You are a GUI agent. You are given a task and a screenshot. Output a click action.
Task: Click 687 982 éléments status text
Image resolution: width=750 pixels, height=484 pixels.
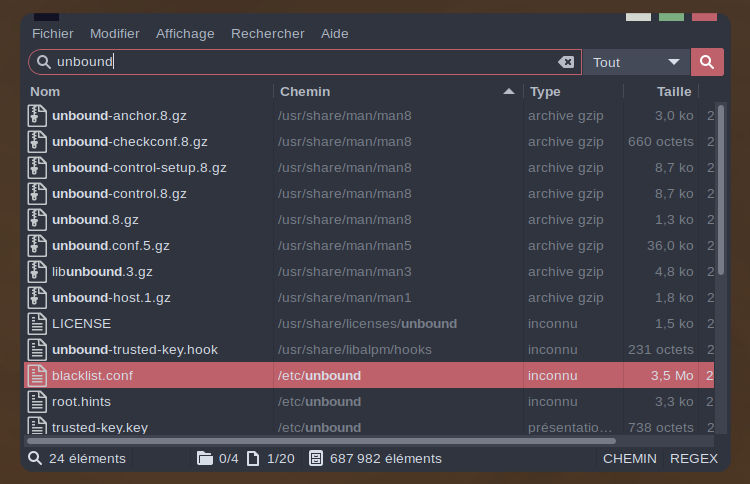tap(386, 459)
